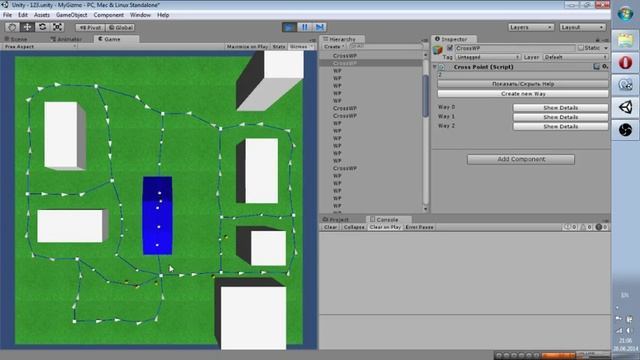Open the Tag Untagged dropdown
Image resolution: width=640 pixels, height=360 pixels.
tap(488, 58)
